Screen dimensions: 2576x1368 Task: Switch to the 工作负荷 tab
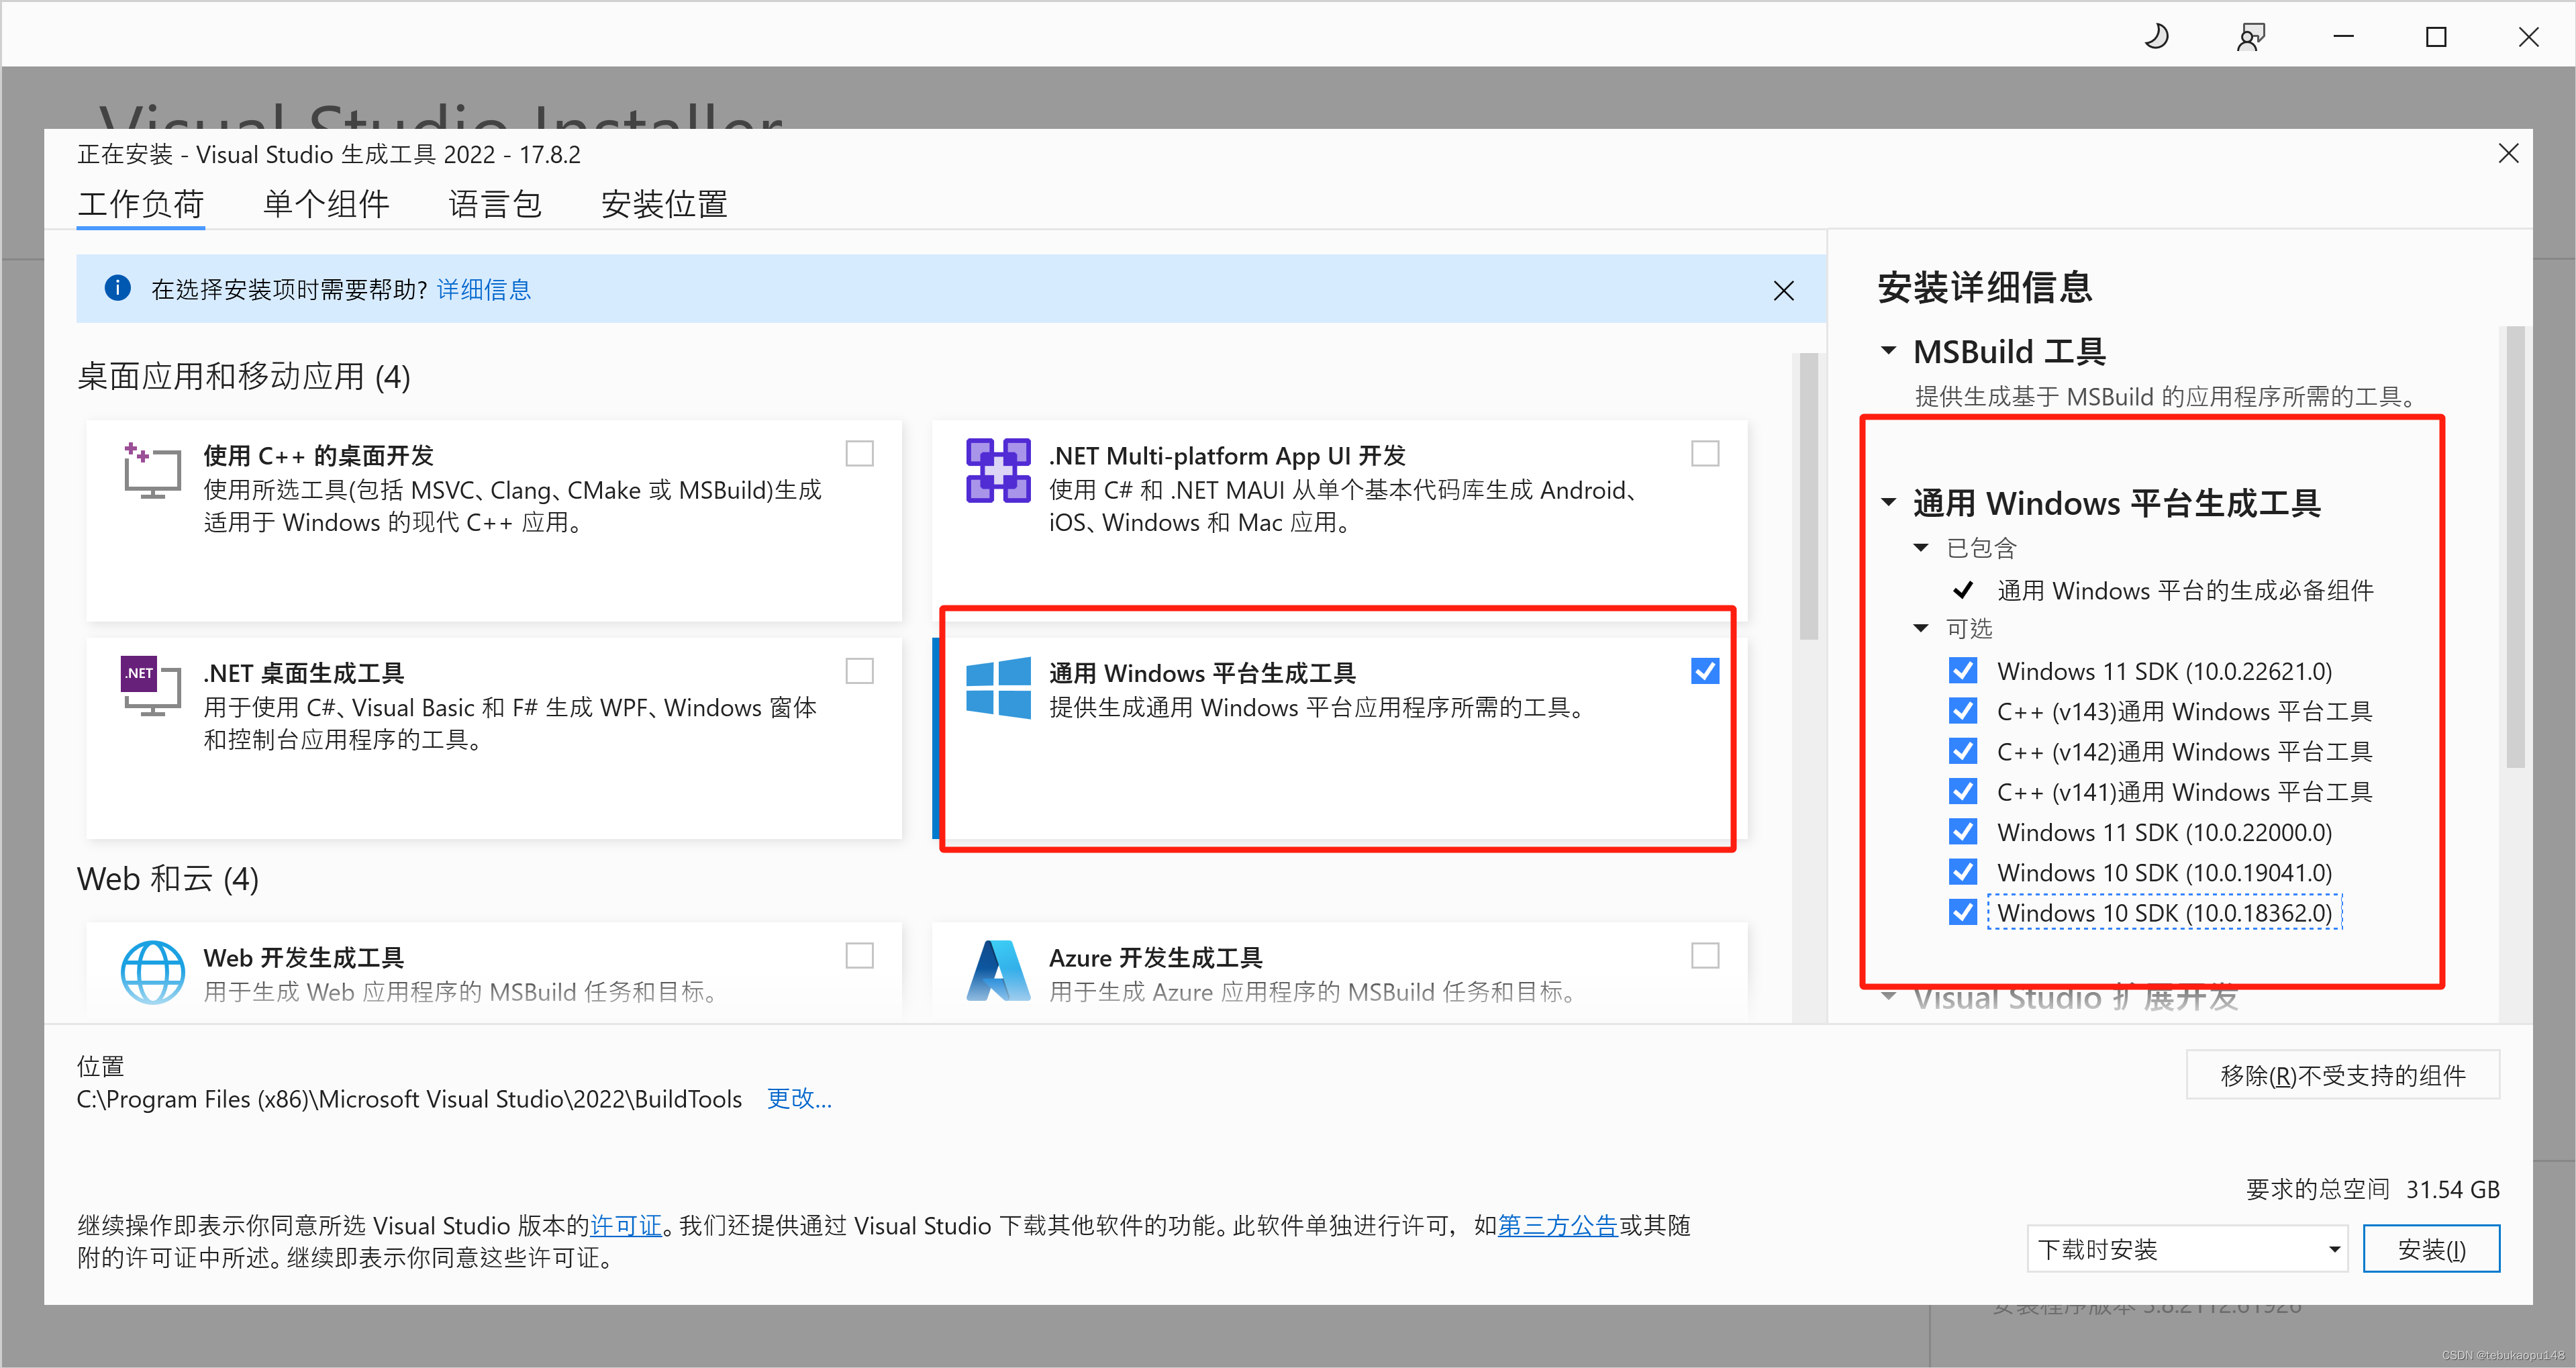140,205
